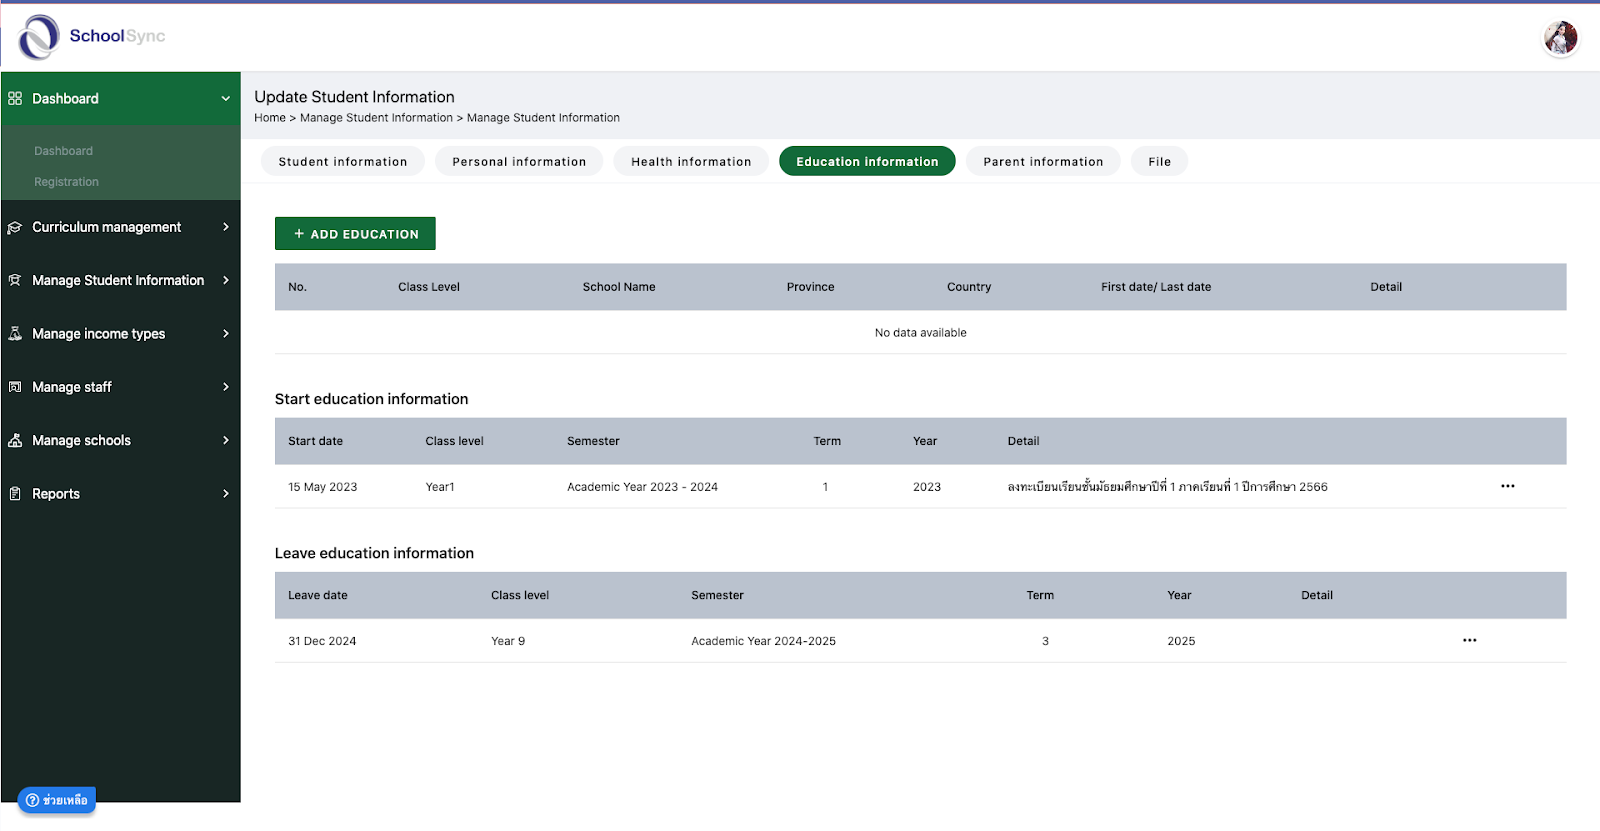Click the Leave date column header
The height and width of the screenshot is (831, 1600).
(x=318, y=595)
